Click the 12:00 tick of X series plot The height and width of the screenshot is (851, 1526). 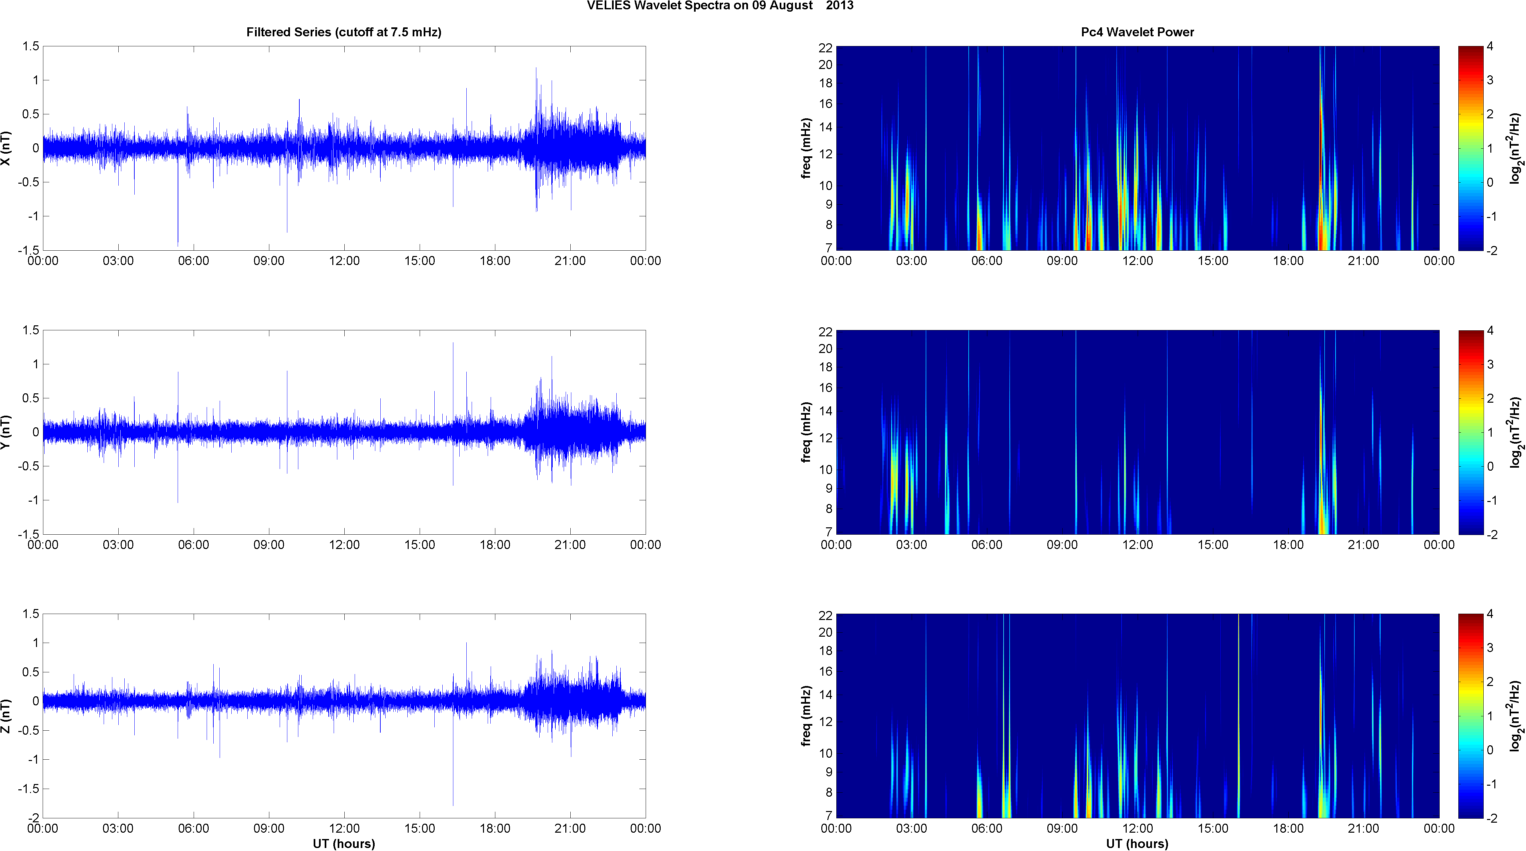click(344, 261)
